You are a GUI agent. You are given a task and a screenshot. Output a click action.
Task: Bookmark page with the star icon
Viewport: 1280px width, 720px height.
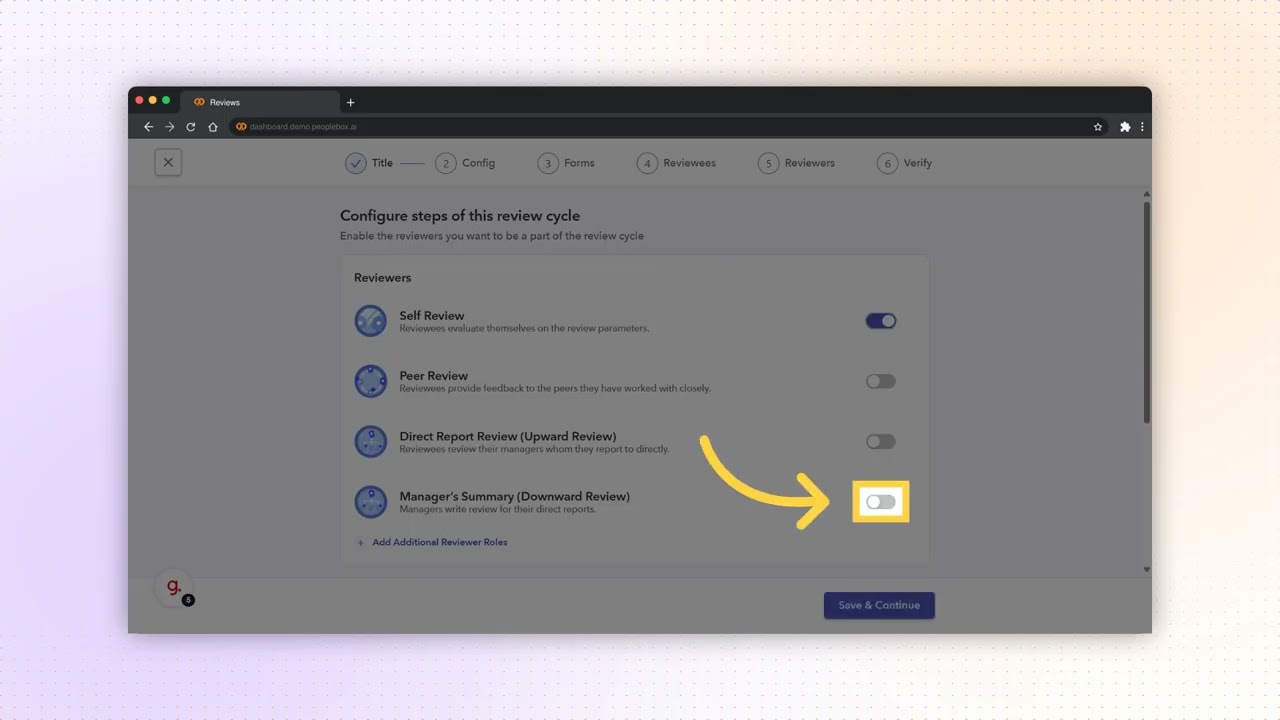pos(1098,127)
